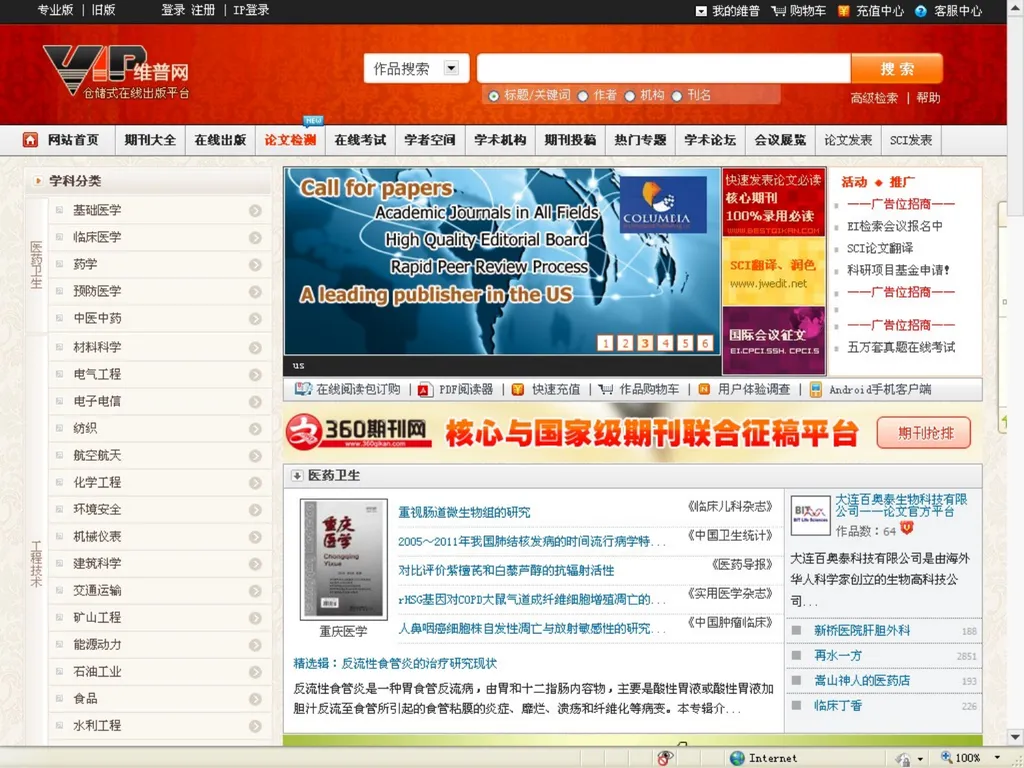The width and height of the screenshot is (1024, 768).
Task: Click the arrow icon on 材料科学 row
Action: (255, 347)
